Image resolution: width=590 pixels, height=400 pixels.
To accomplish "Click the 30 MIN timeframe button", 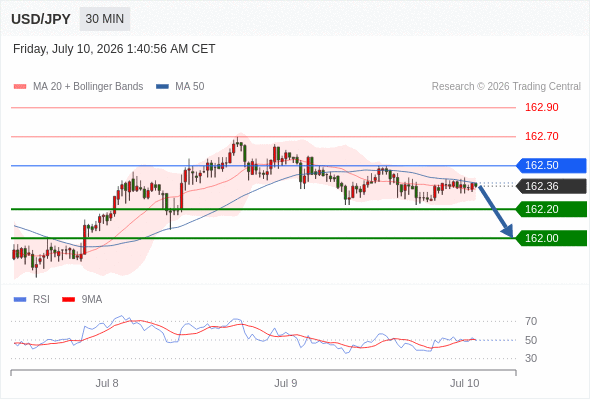I will (x=105, y=19).
